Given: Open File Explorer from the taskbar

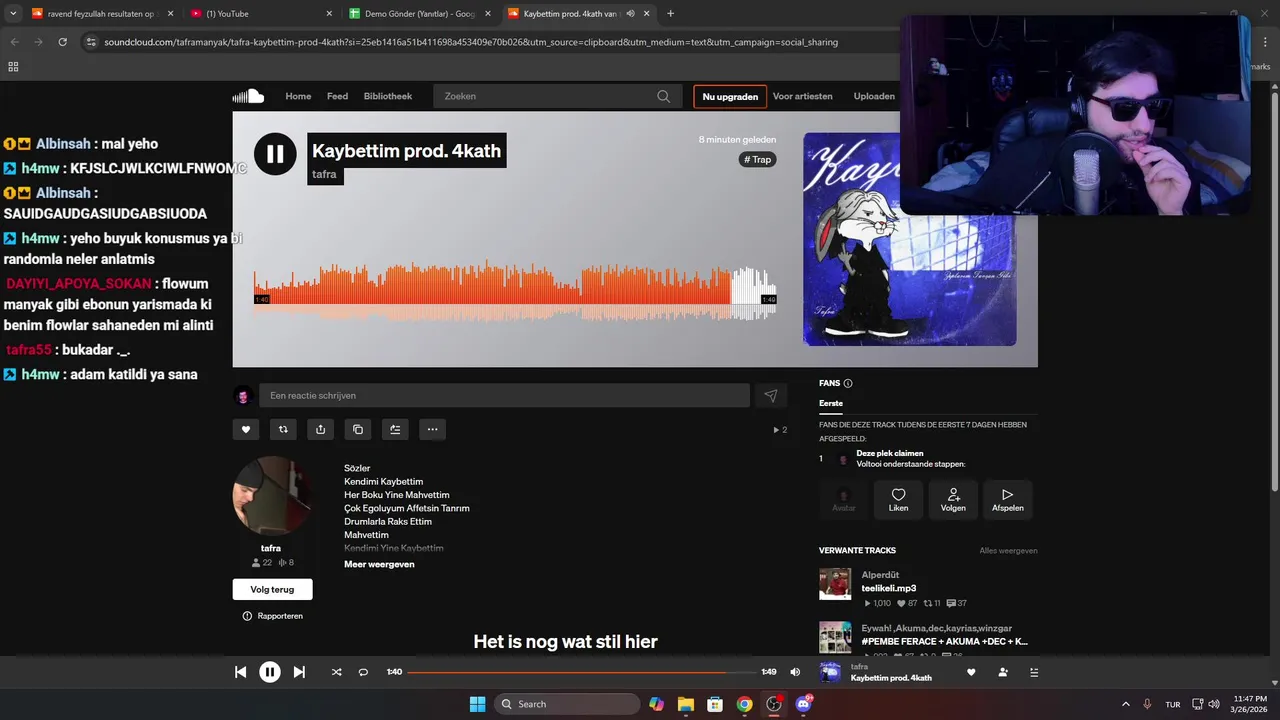Looking at the screenshot, I should [x=686, y=704].
